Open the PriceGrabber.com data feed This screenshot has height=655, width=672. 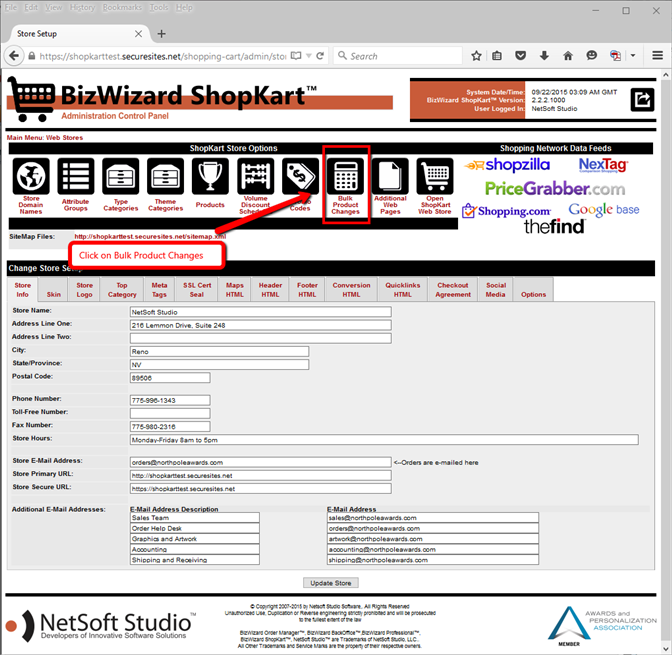click(x=555, y=189)
